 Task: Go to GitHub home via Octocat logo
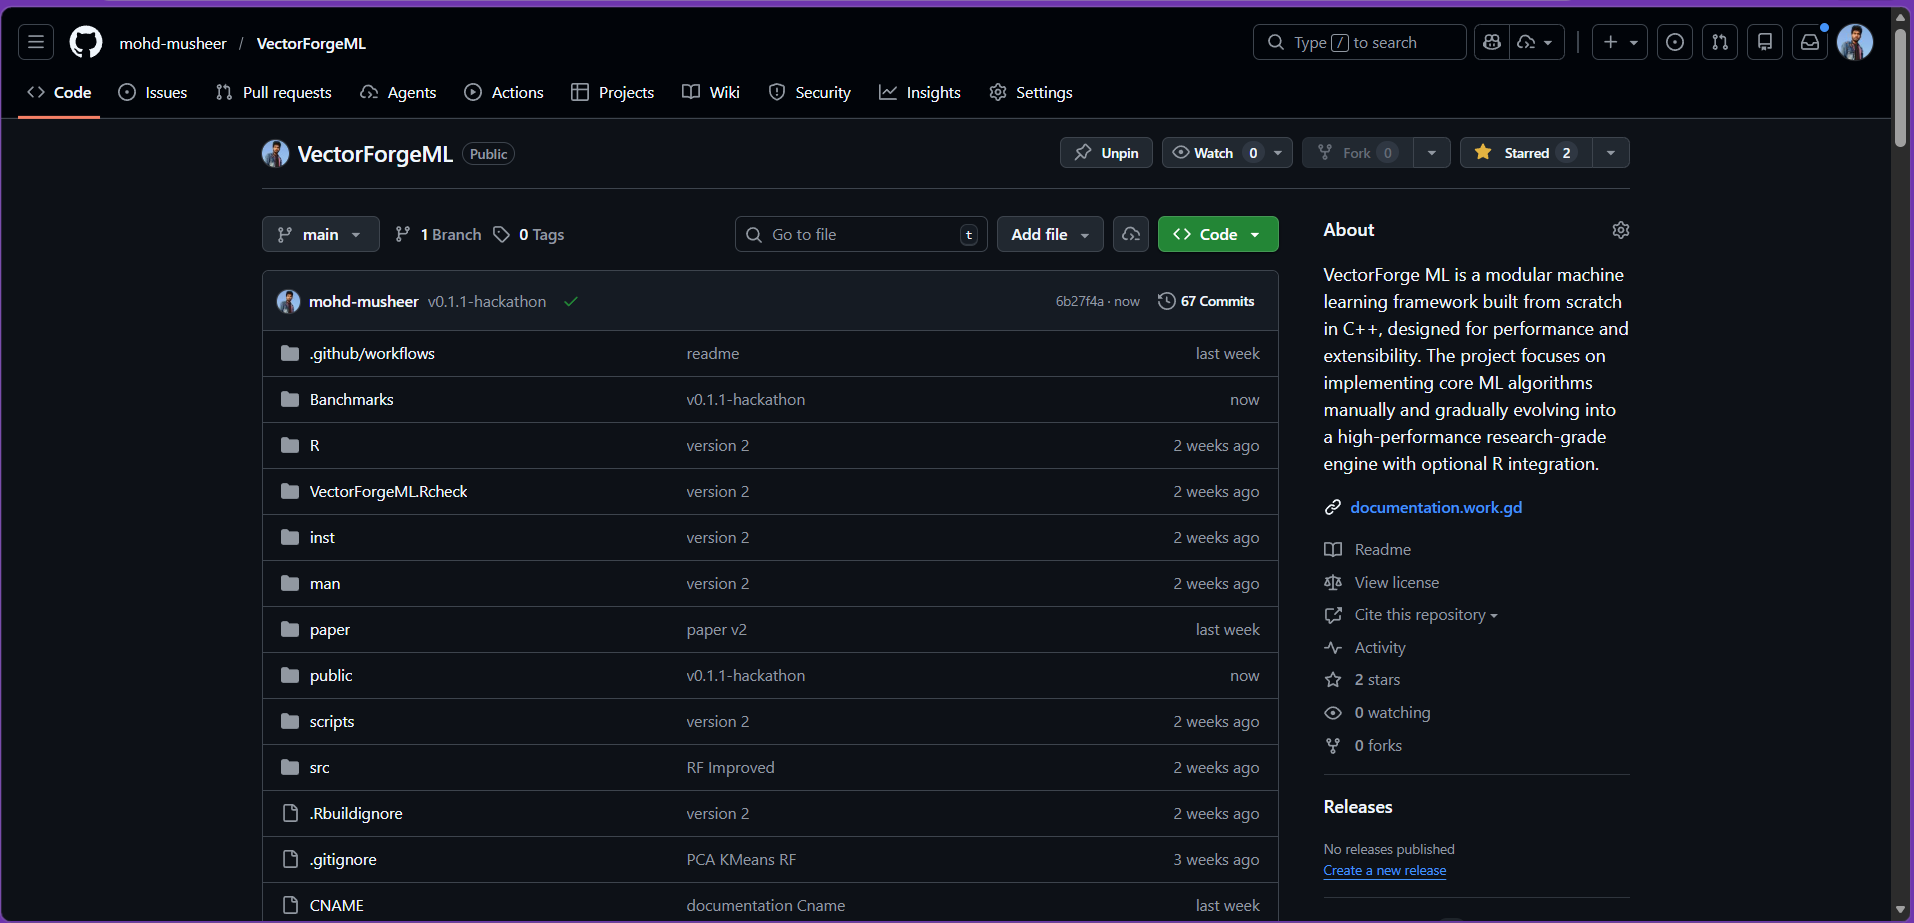[x=86, y=42]
